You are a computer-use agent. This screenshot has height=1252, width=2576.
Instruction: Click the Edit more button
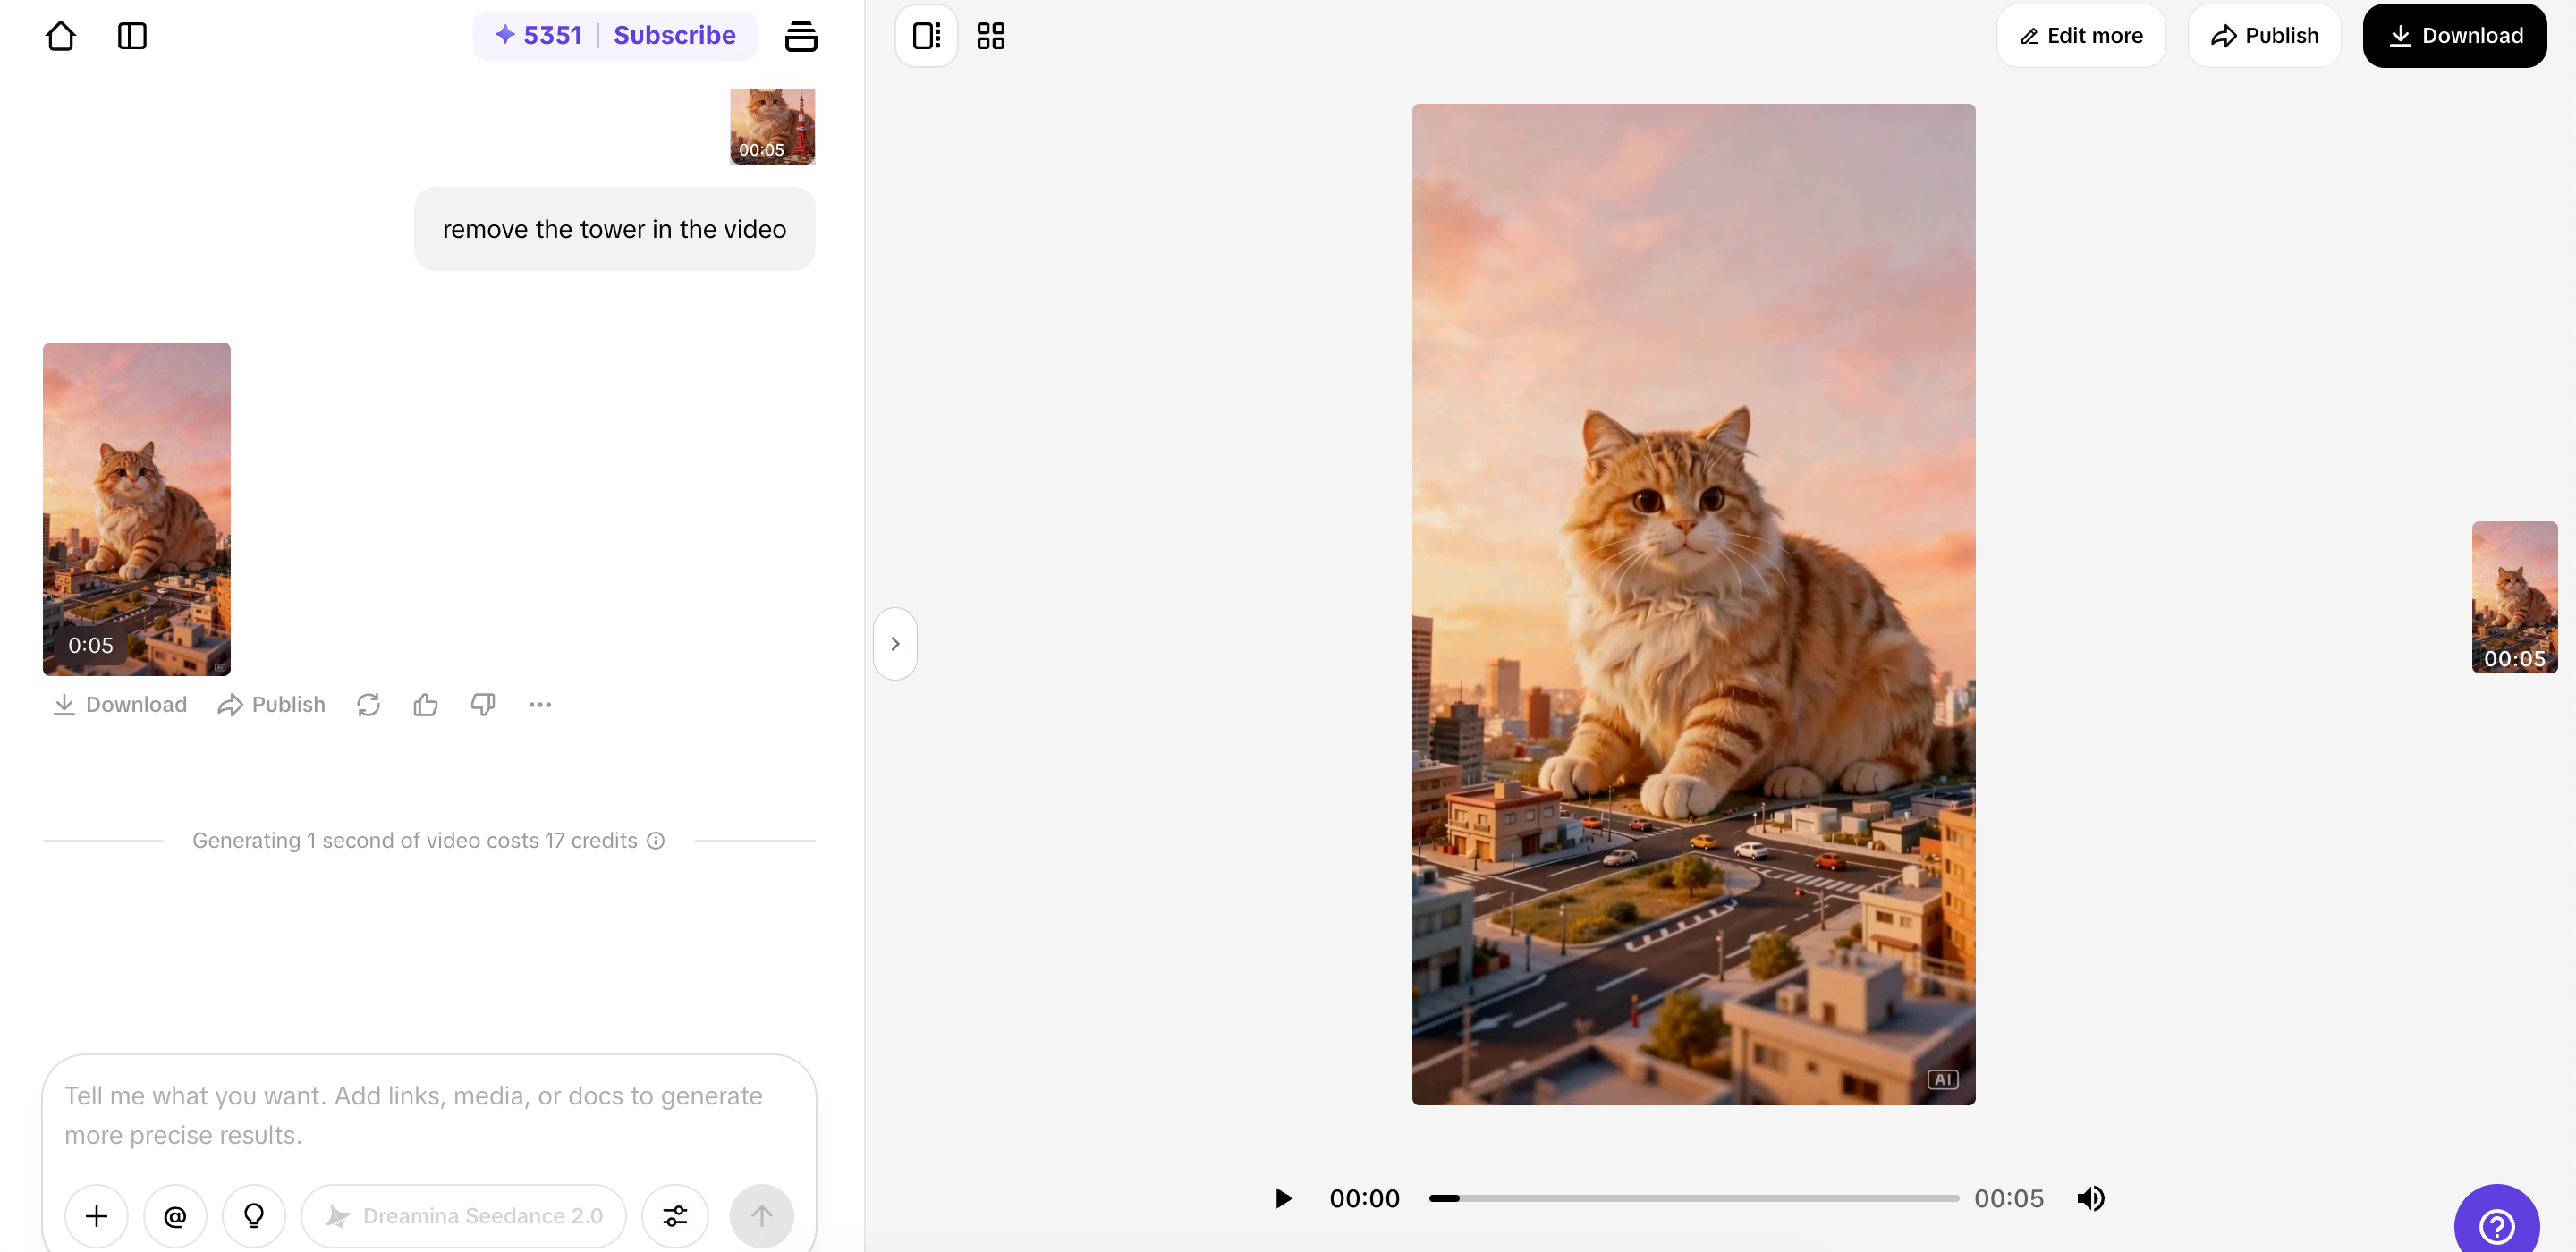coord(2080,35)
